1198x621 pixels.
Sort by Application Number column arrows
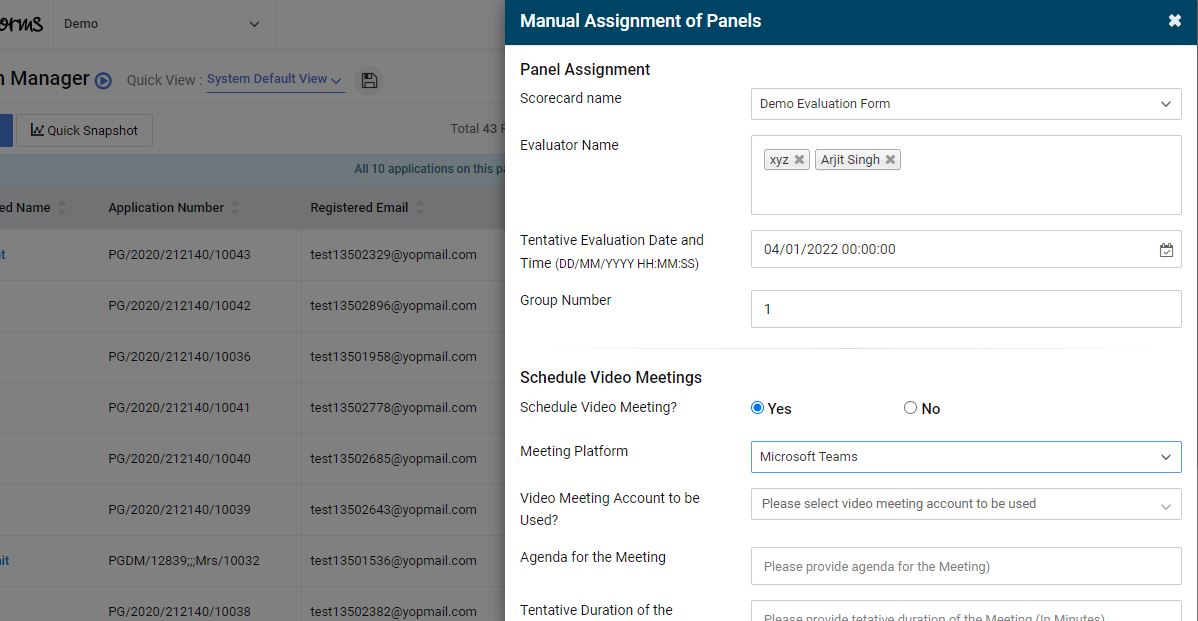(x=235, y=208)
